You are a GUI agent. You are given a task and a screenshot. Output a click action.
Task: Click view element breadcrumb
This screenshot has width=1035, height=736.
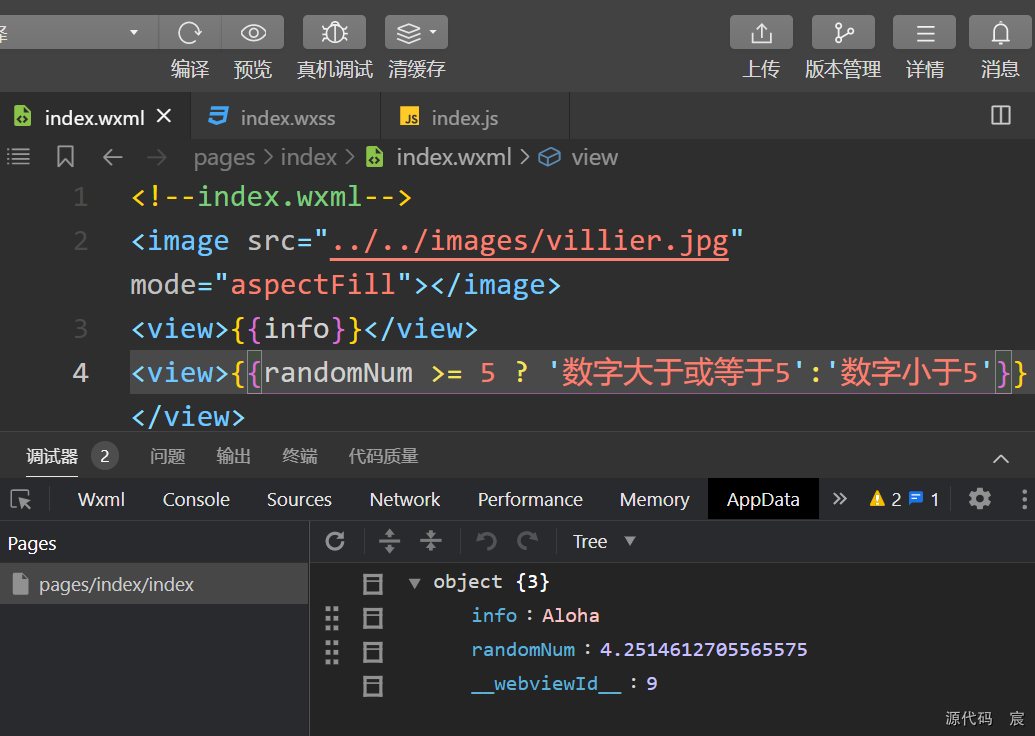[594, 157]
